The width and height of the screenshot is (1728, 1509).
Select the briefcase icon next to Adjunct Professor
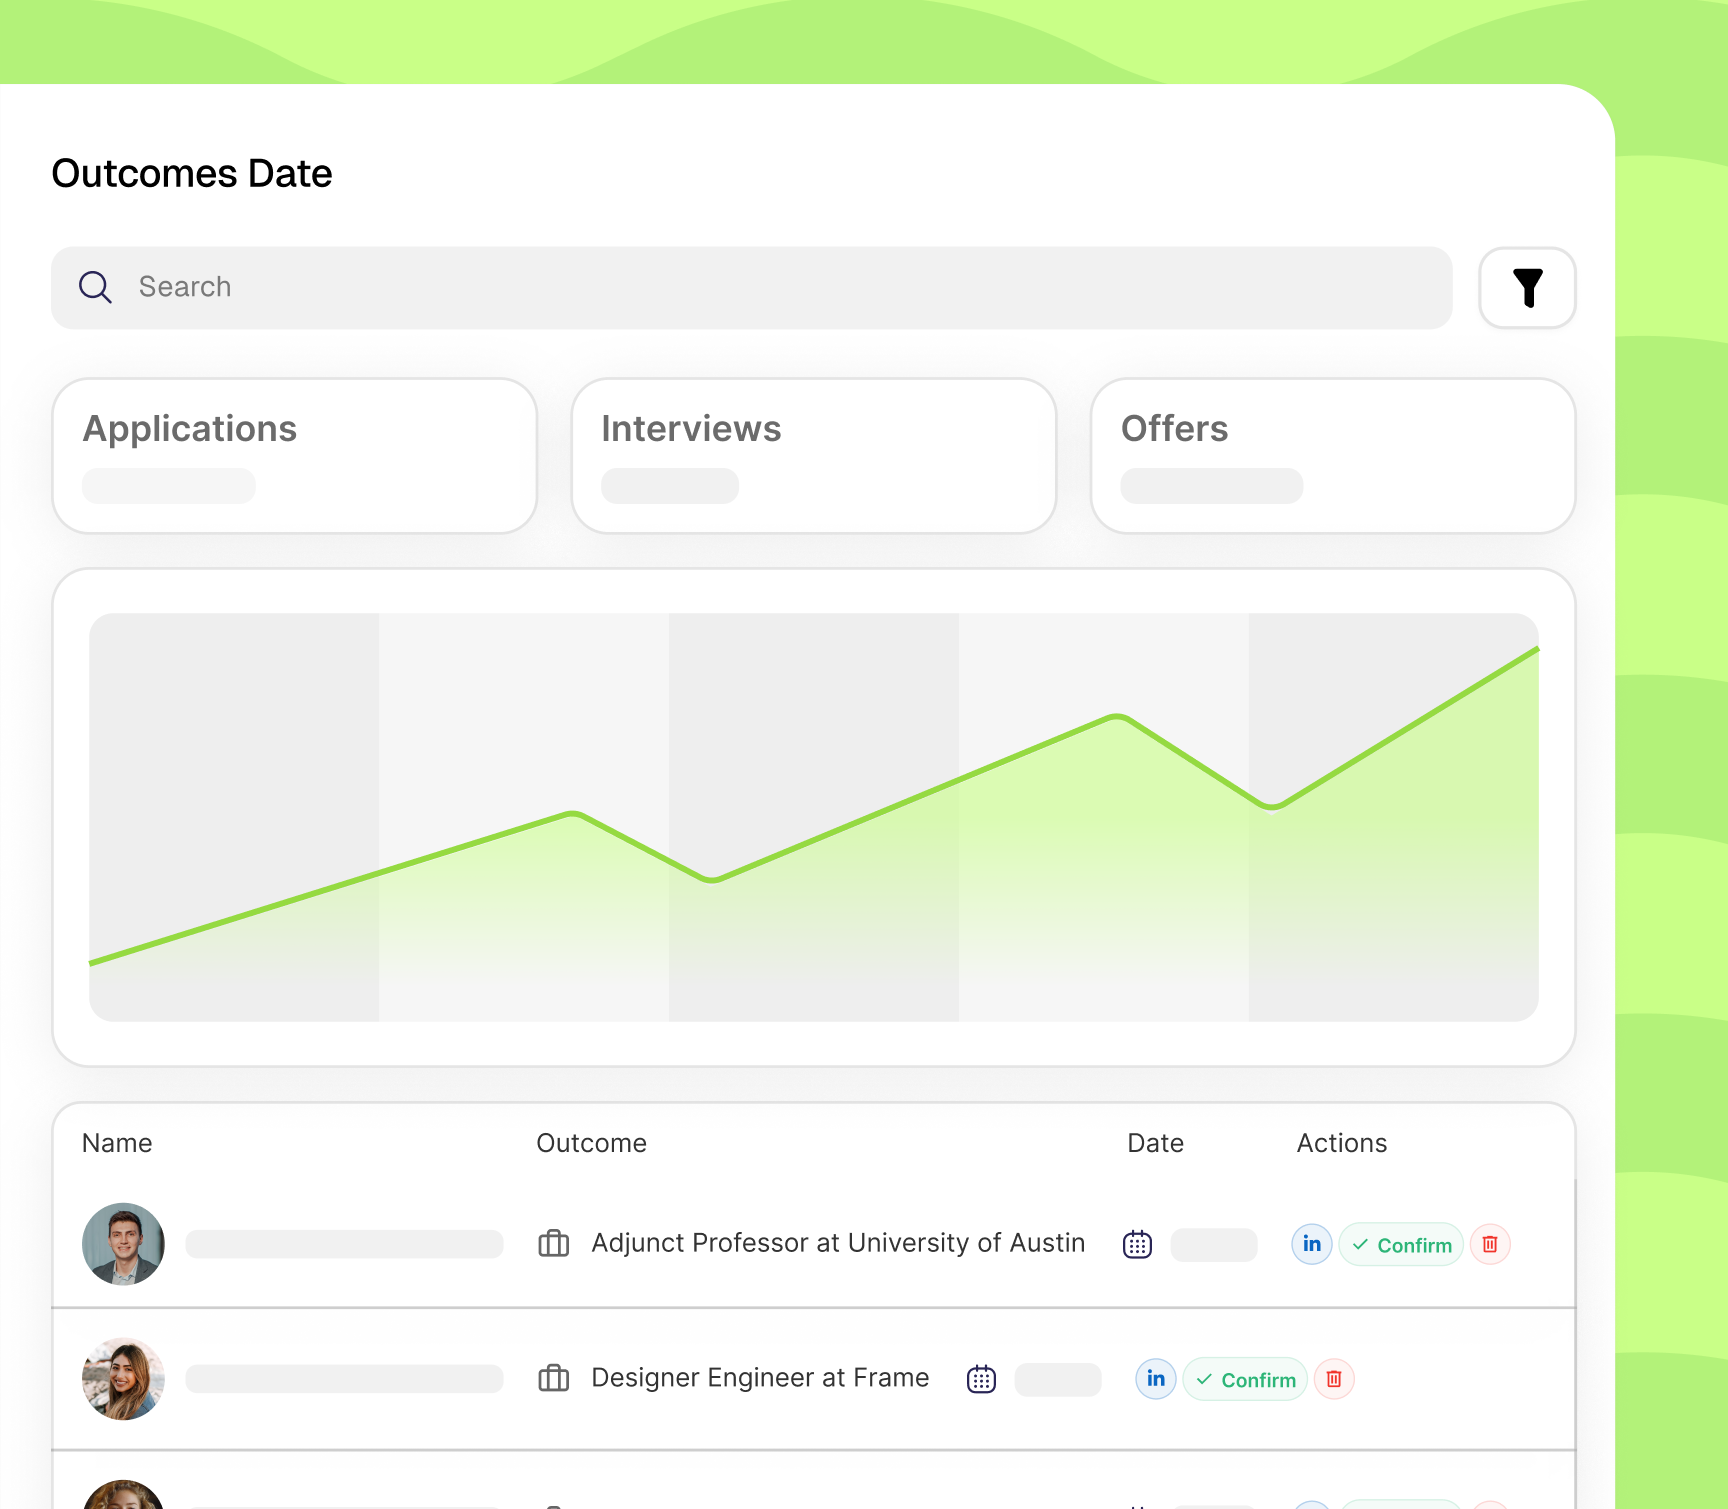[553, 1244]
